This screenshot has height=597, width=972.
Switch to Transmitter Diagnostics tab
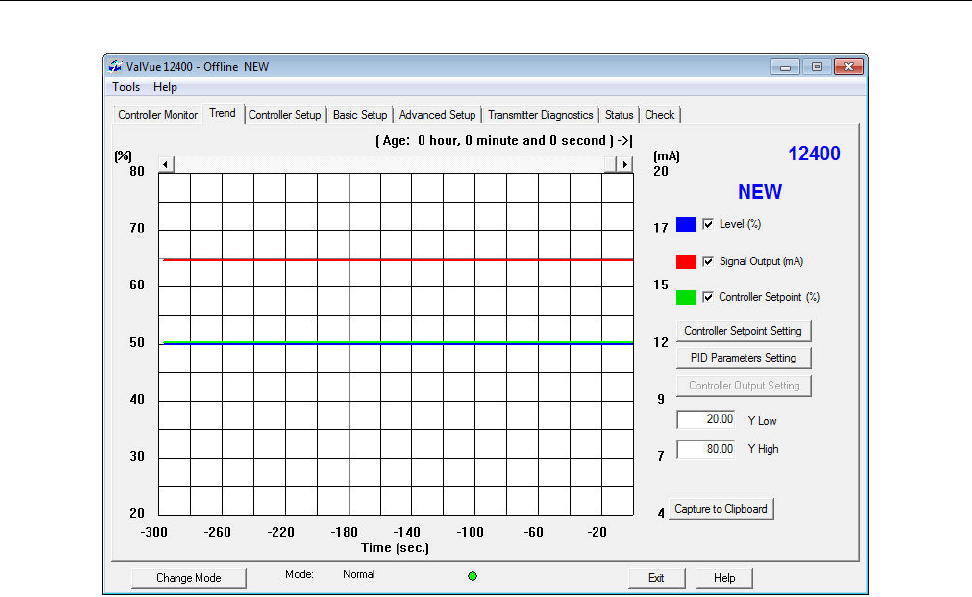(x=541, y=115)
